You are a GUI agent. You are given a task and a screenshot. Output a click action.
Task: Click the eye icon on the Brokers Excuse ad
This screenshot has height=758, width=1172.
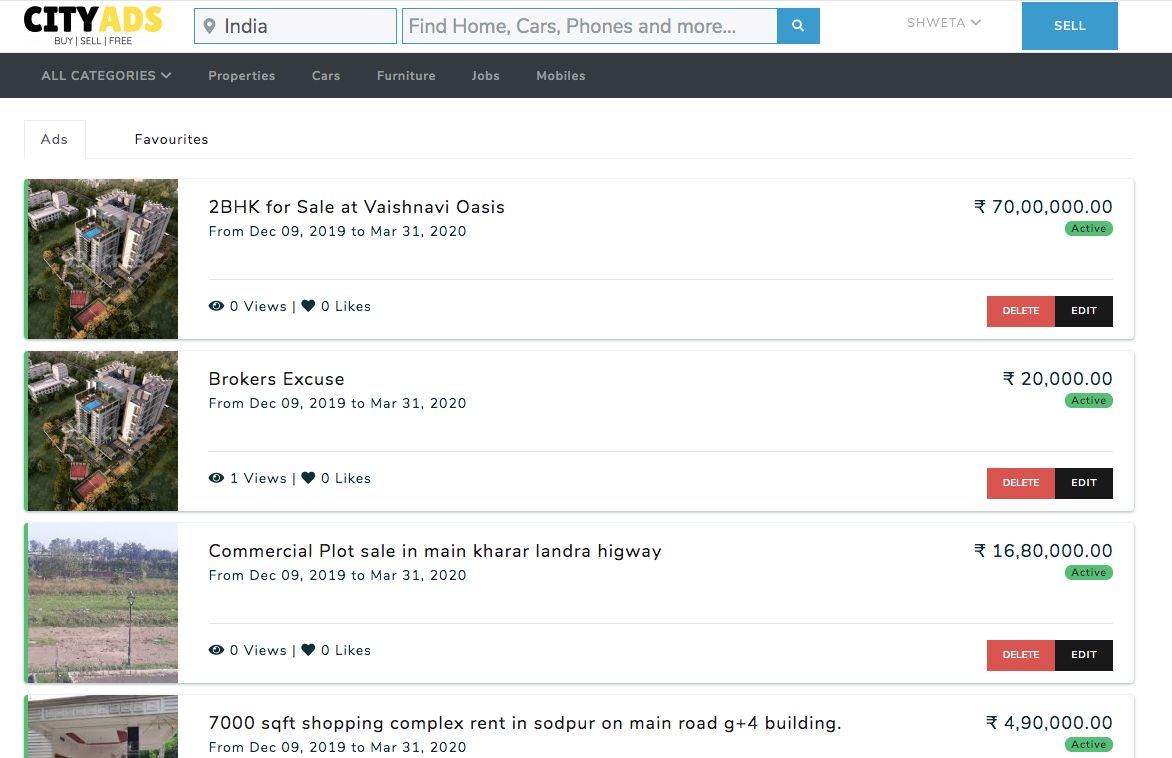216,478
